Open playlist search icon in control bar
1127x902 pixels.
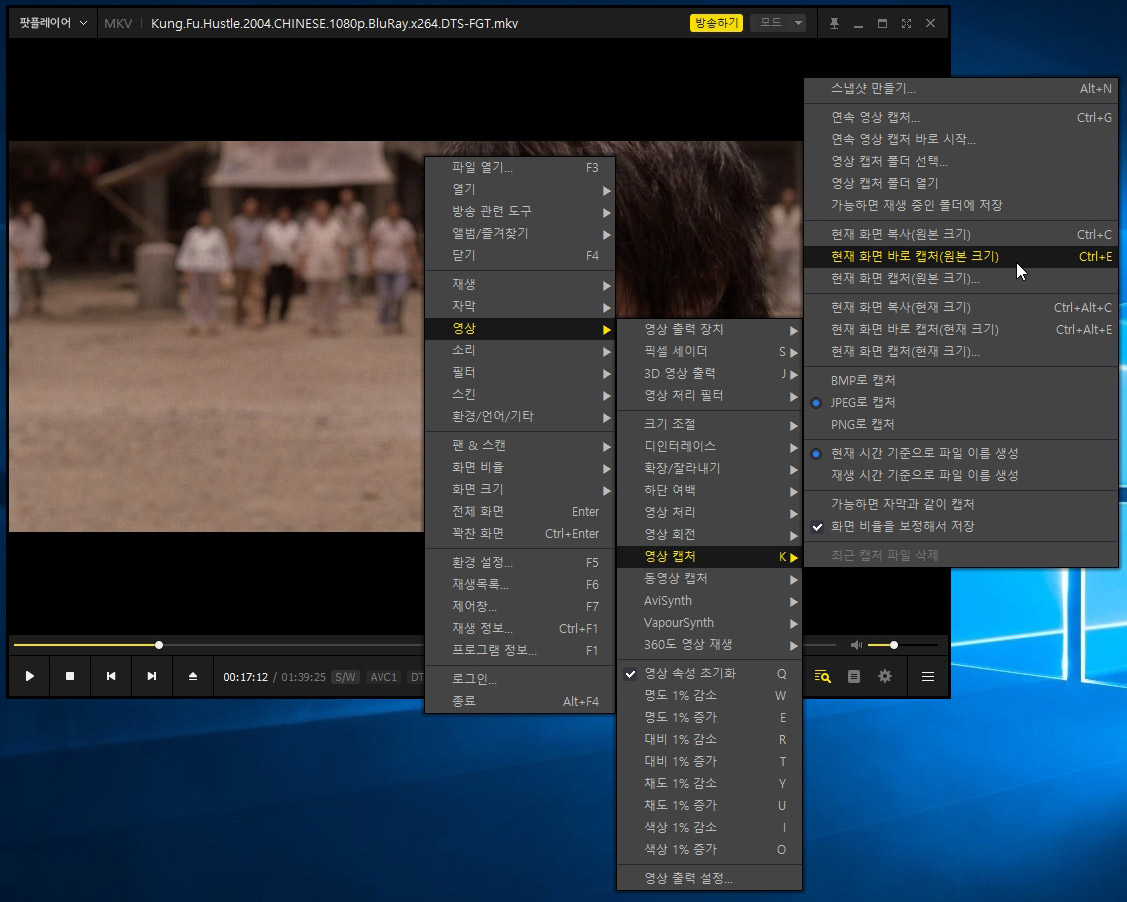tap(822, 676)
